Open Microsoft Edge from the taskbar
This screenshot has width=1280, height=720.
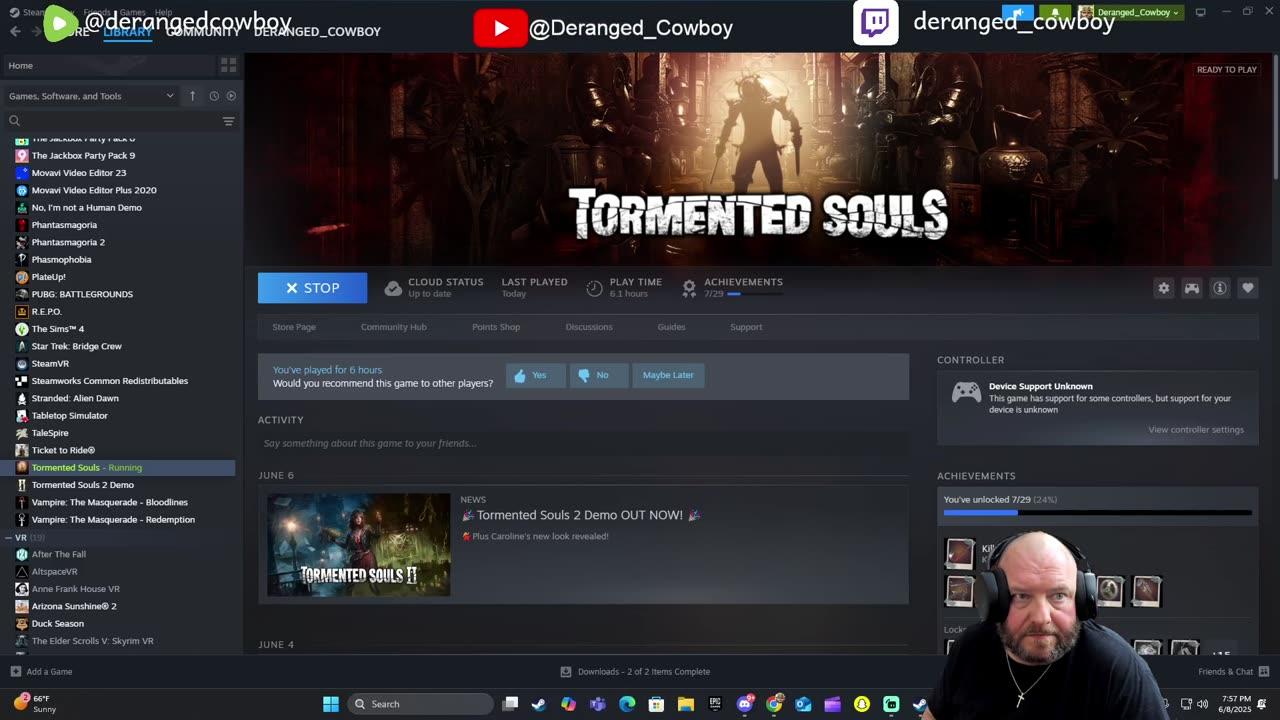point(627,704)
